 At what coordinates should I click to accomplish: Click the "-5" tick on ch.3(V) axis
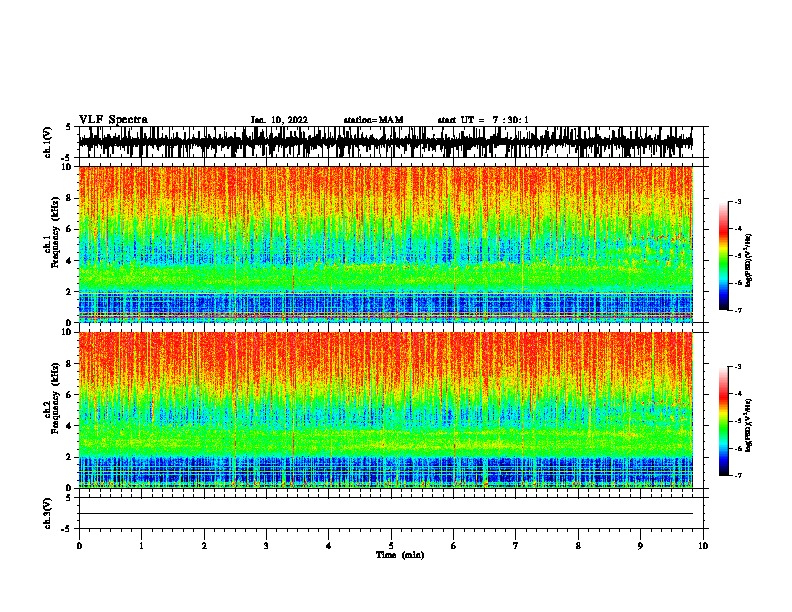point(67,529)
